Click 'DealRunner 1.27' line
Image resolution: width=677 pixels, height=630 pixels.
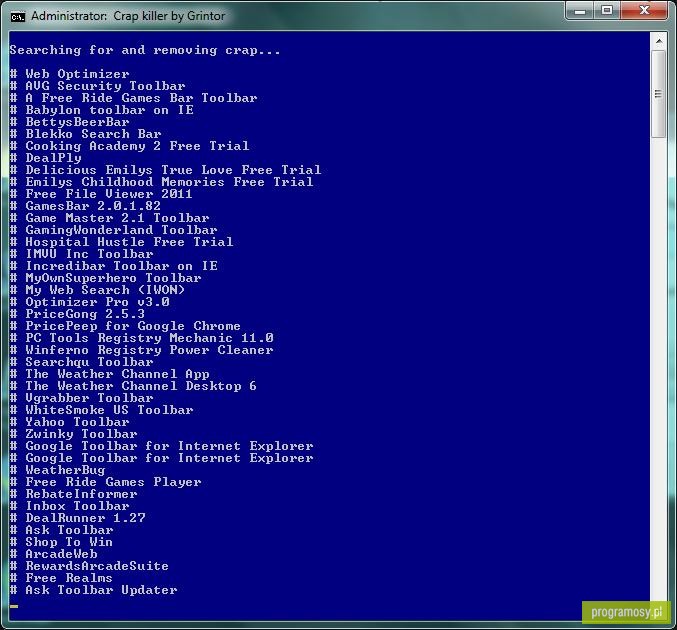(x=78, y=518)
